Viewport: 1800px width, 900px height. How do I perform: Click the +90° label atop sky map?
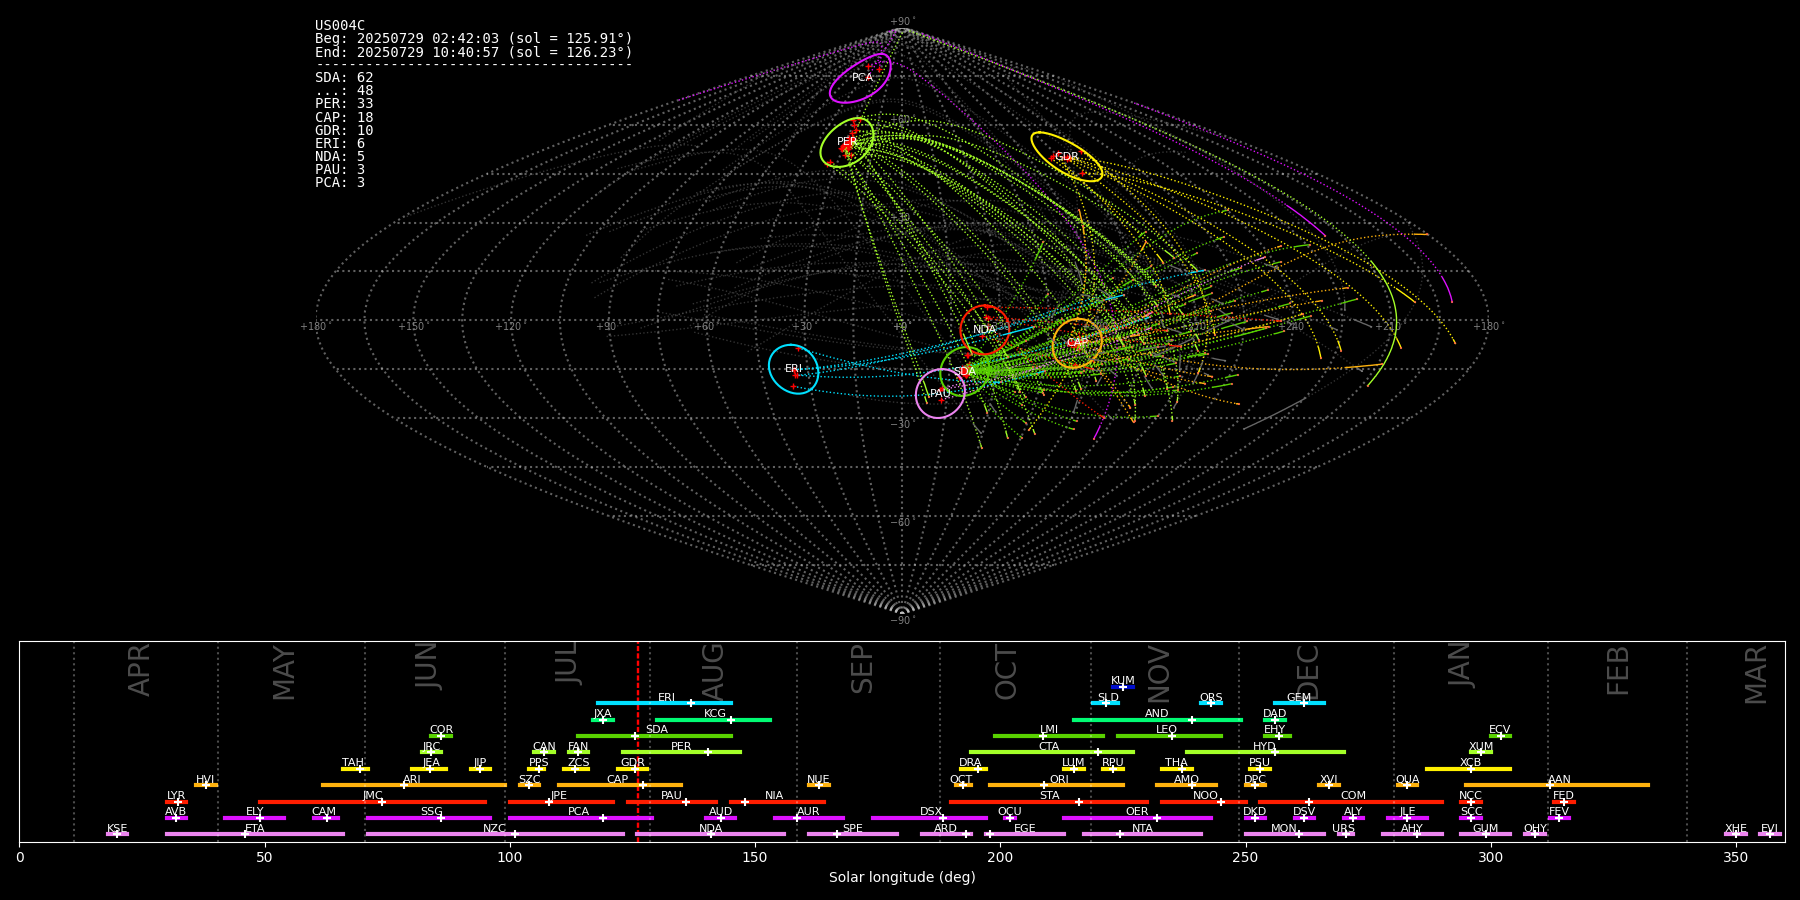[902, 22]
